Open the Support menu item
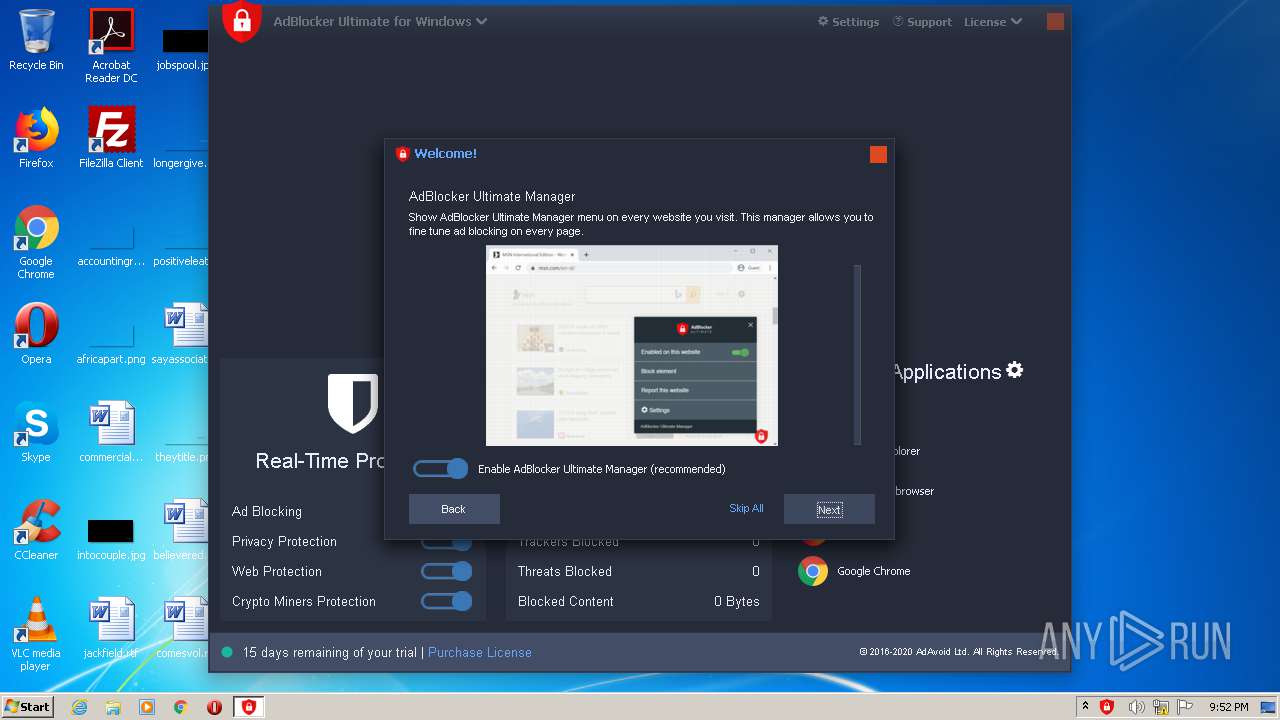This screenshot has width=1280, height=720. coord(922,22)
